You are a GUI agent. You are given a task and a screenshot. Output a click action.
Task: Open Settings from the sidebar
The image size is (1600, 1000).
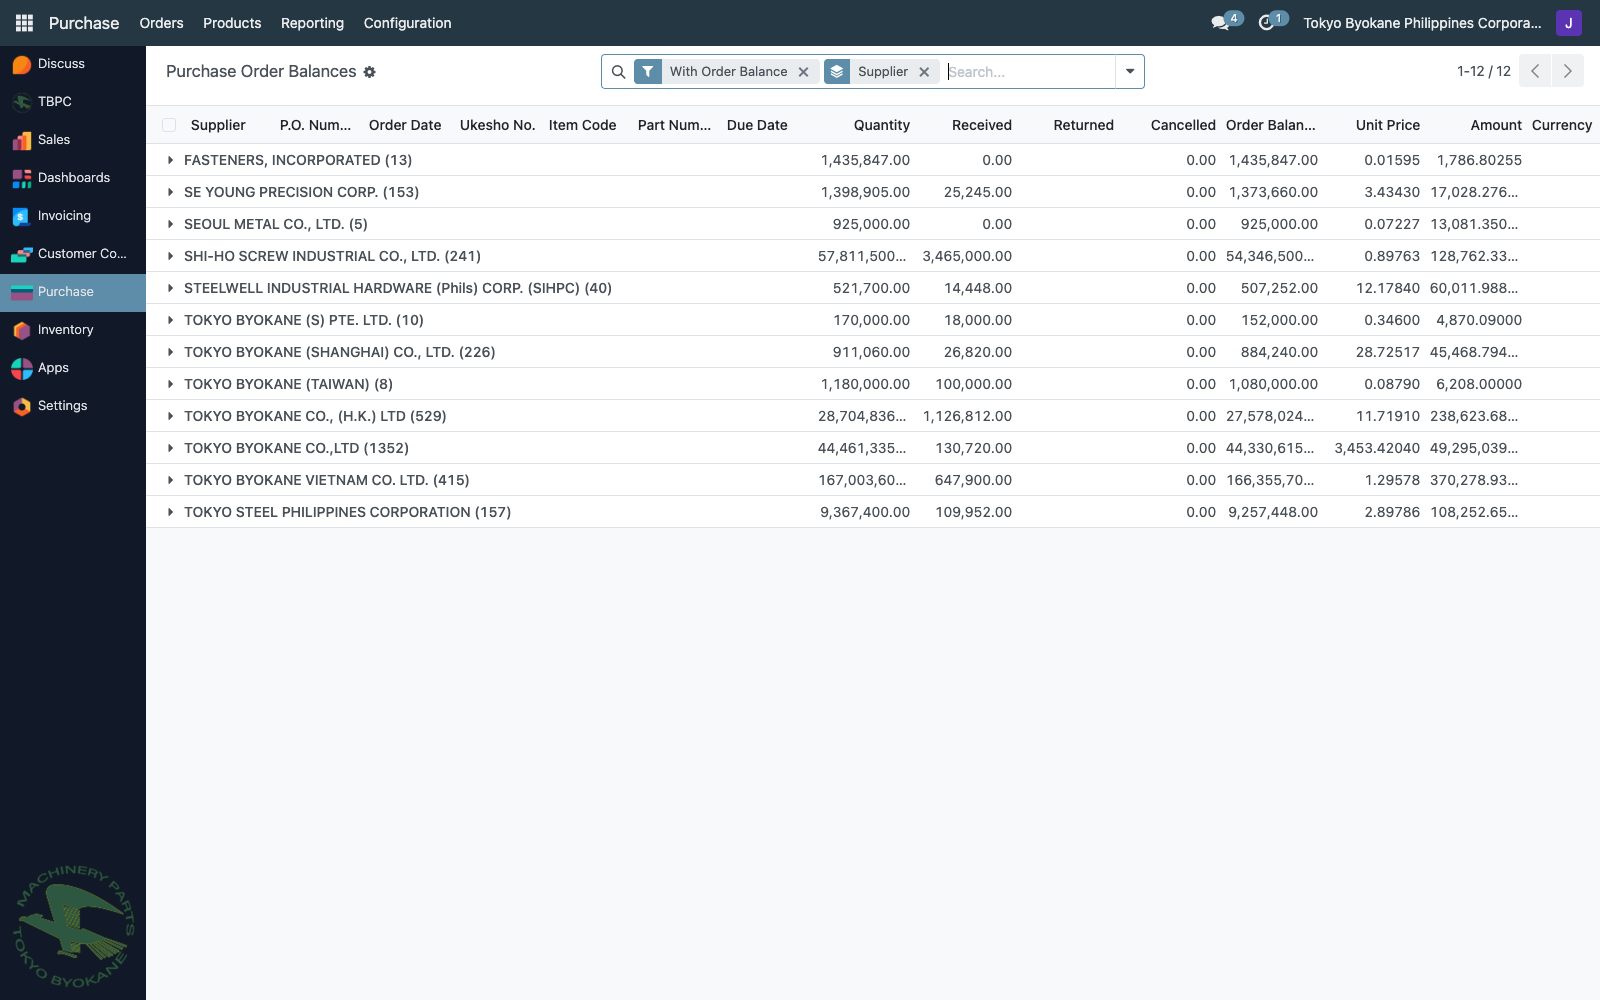click(73, 406)
